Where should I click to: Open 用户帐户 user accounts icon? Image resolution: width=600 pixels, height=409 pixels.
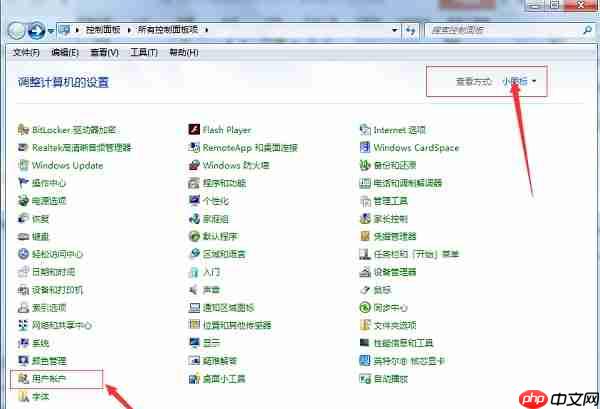[23, 379]
